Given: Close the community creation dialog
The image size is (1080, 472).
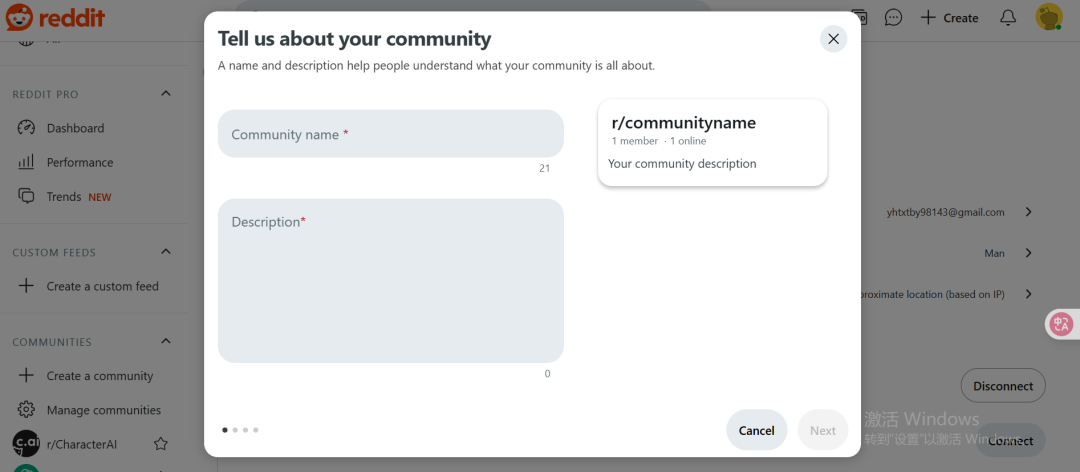Looking at the screenshot, I should pos(833,39).
